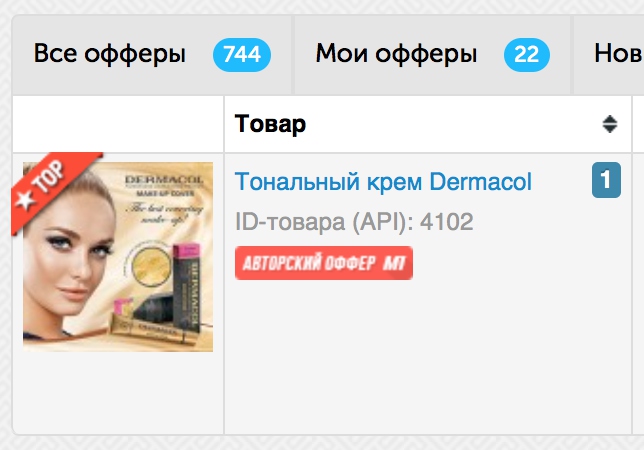Switch to the Мои офферы tab
The width and height of the screenshot is (644, 450).
click(432, 55)
